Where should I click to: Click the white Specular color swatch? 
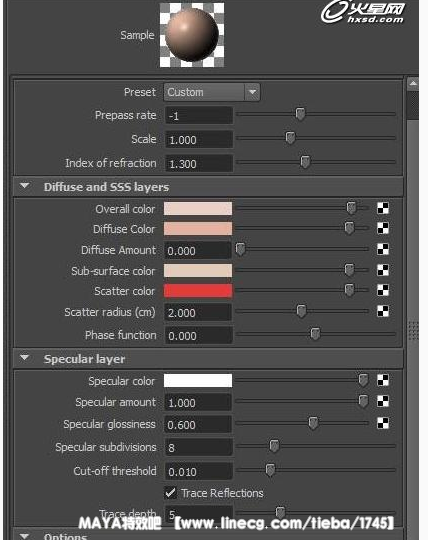(198, 381)
